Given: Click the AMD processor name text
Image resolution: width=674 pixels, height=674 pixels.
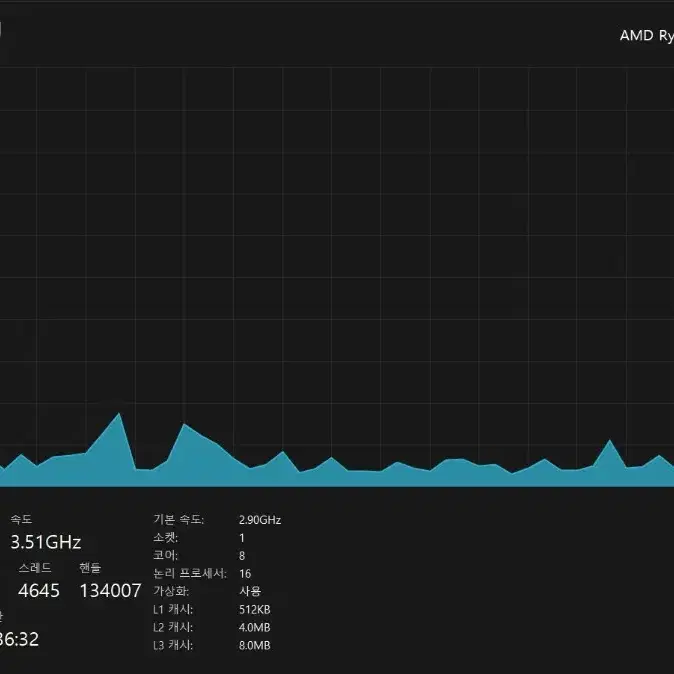Looking at the screenshot, I should pos(646,36).
